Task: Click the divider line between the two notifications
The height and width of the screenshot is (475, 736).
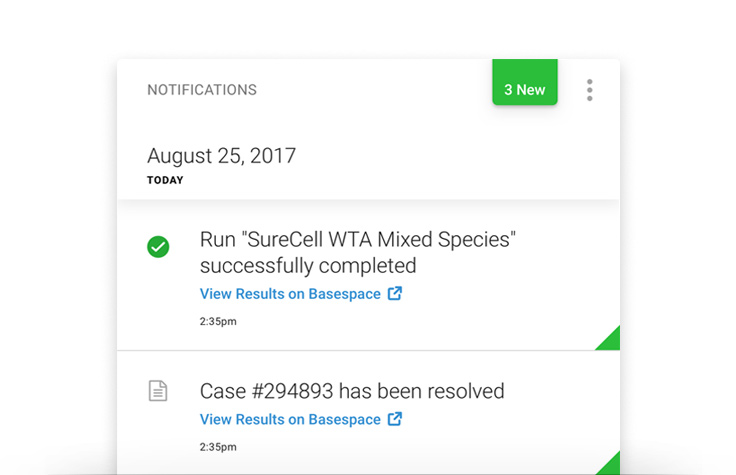Action: [x=368, y=351]
